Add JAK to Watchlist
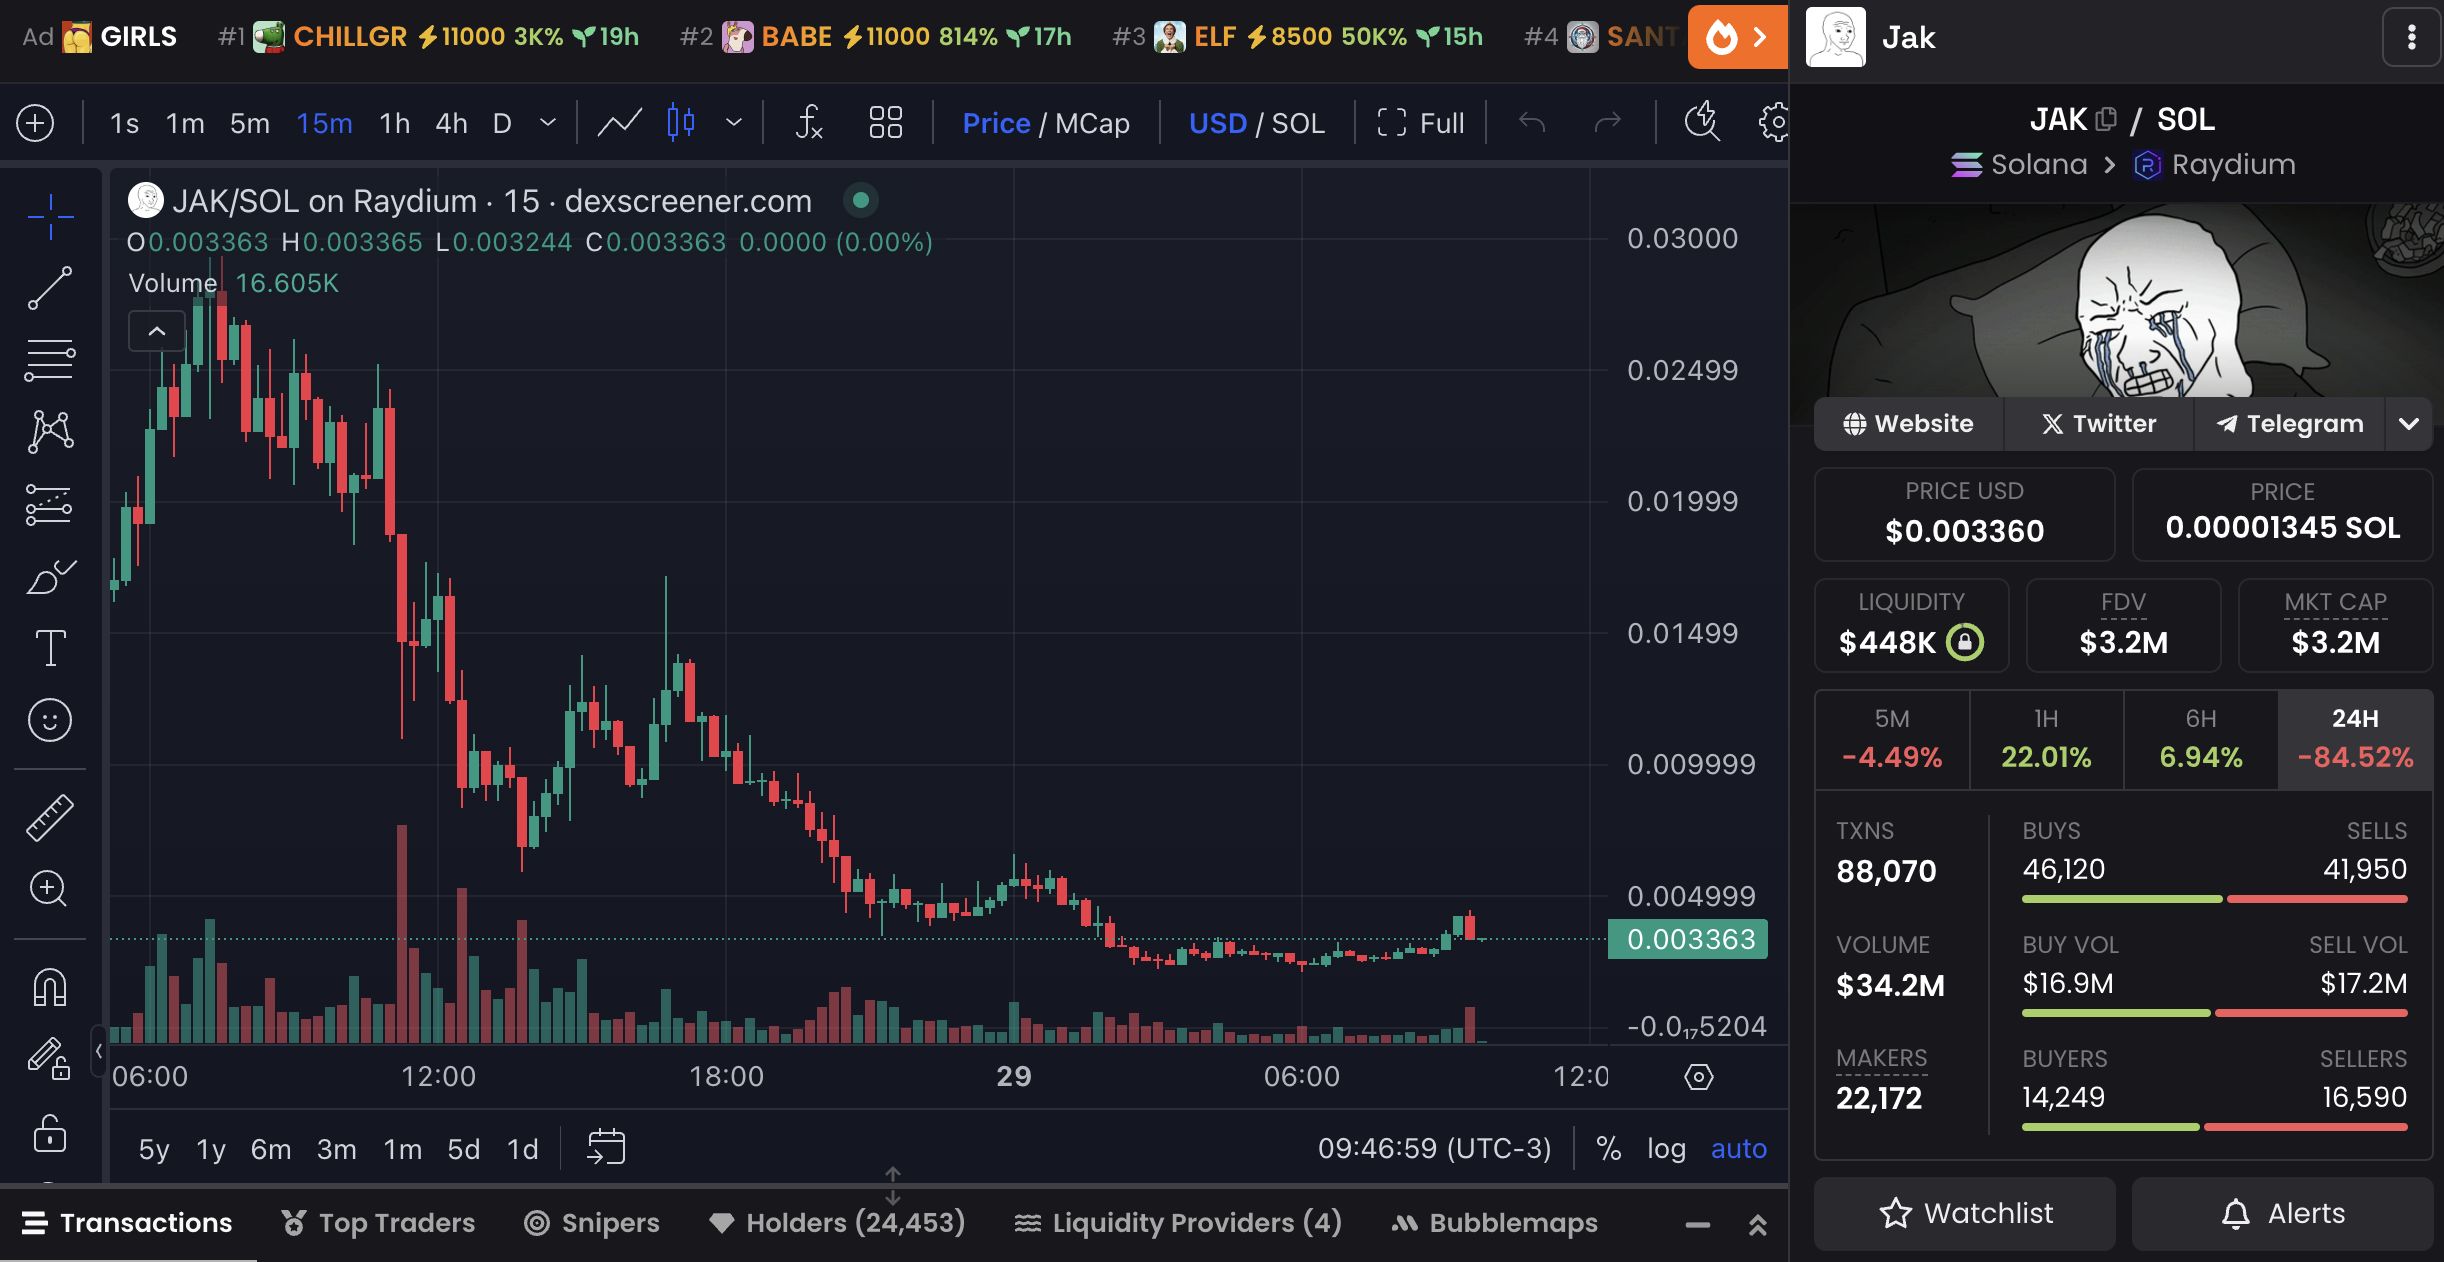The height and width of the screenshot is (1262, 2444). pos(1965,1213)
